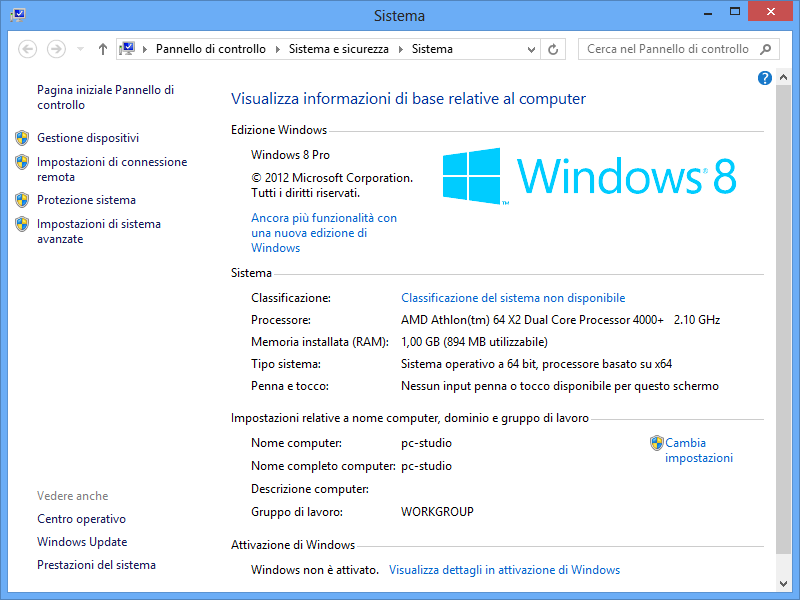Maximize the Sistema window
The width and height of the screenshot is (800, 600).
[x=735, y=12]
